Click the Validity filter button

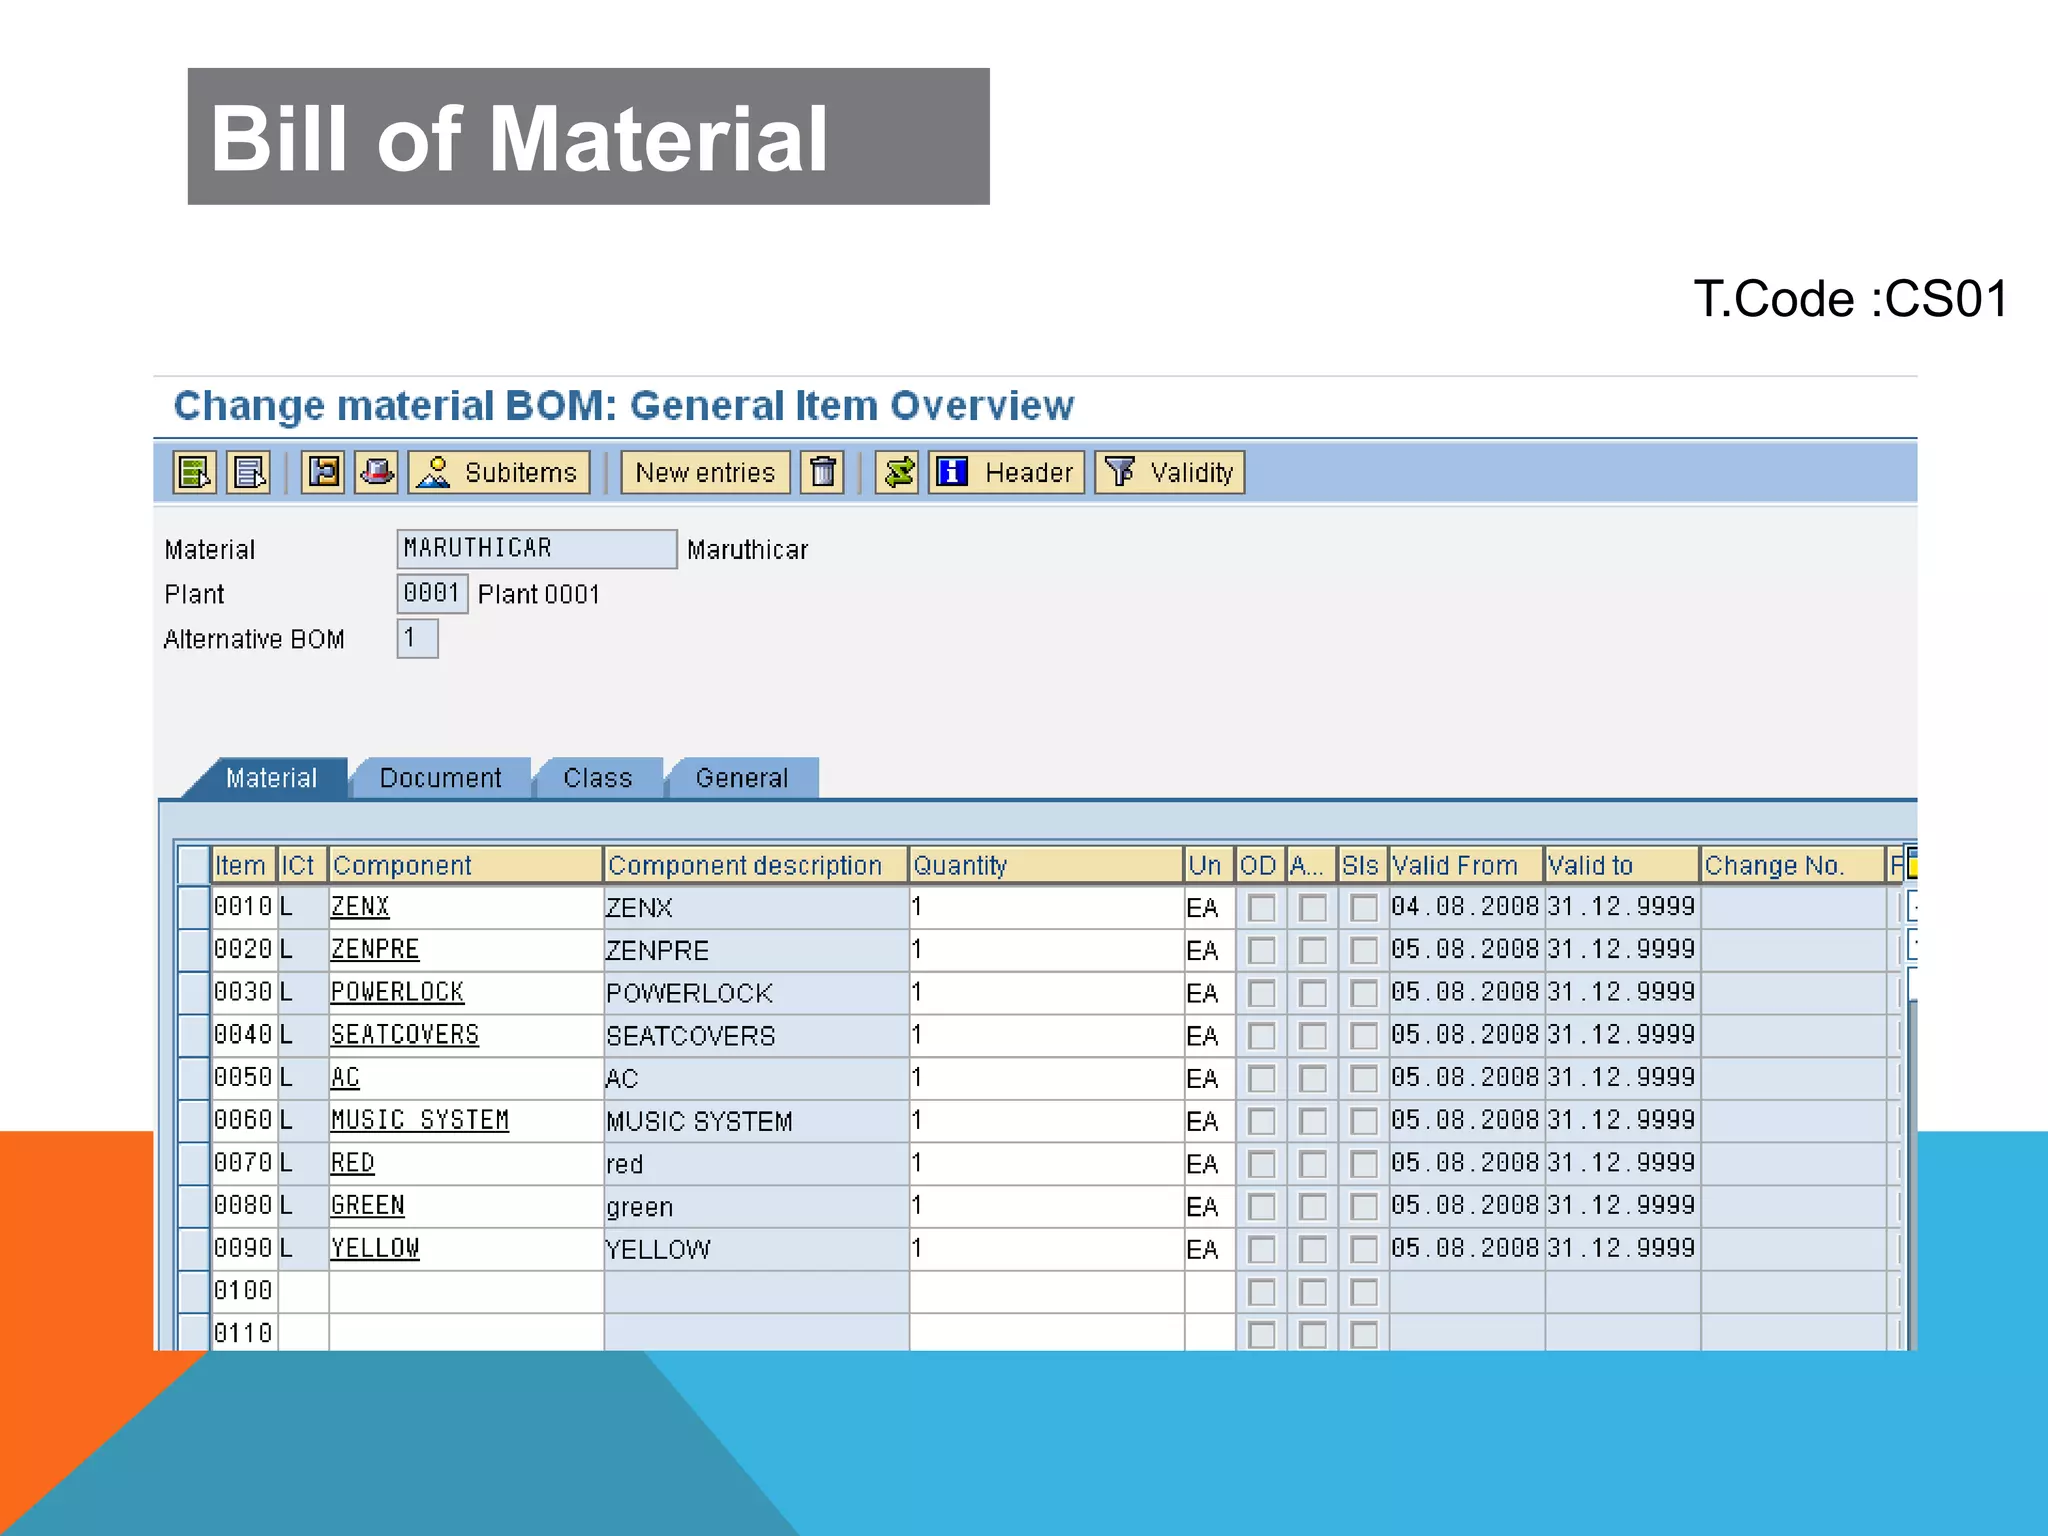click(1170, 472)
